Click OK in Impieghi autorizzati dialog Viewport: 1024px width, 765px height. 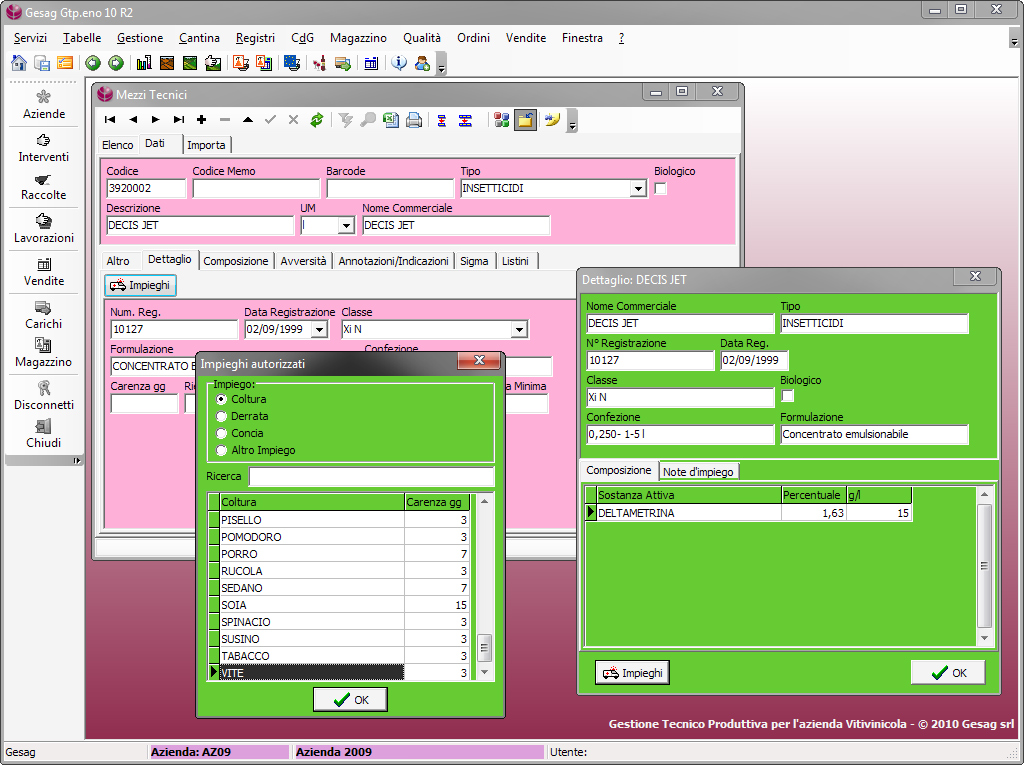click(351, 700)
